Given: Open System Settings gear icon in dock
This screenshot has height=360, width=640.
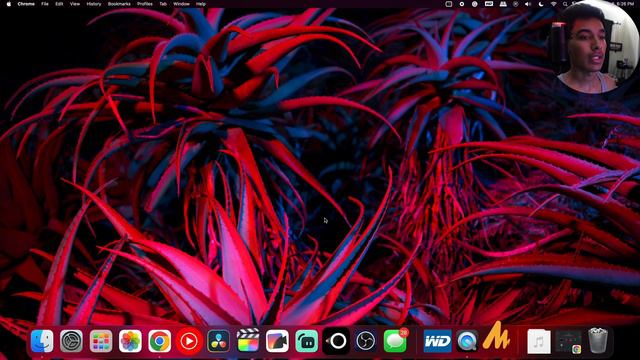Looking at the screenshot, I should (71, 340).
